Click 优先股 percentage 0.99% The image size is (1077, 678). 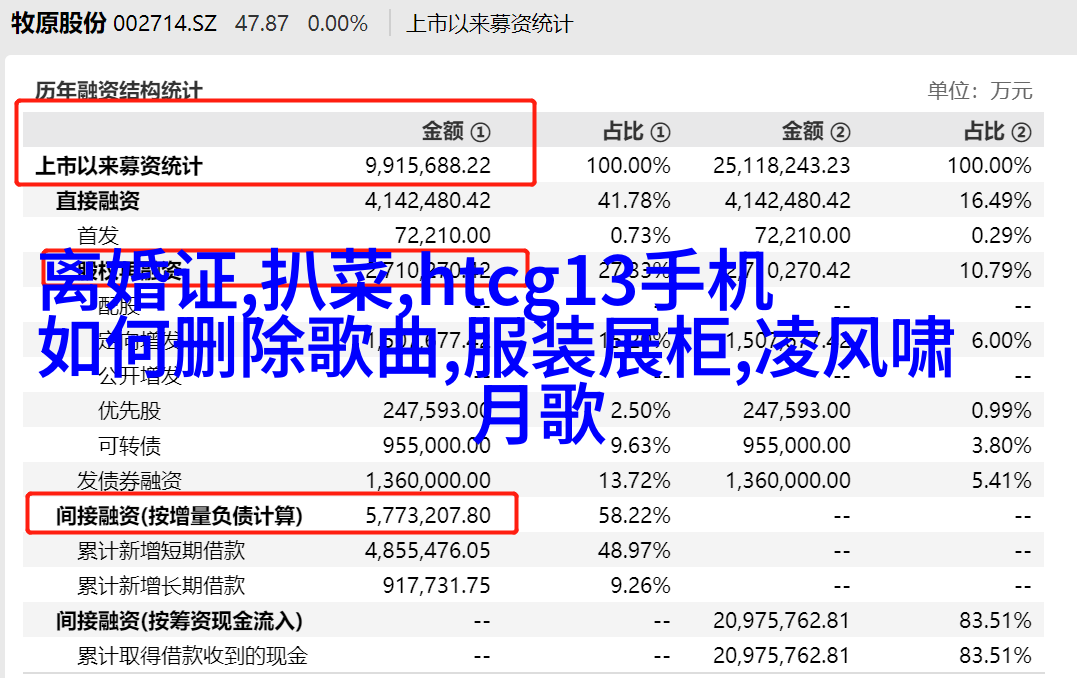[1001, 411]
